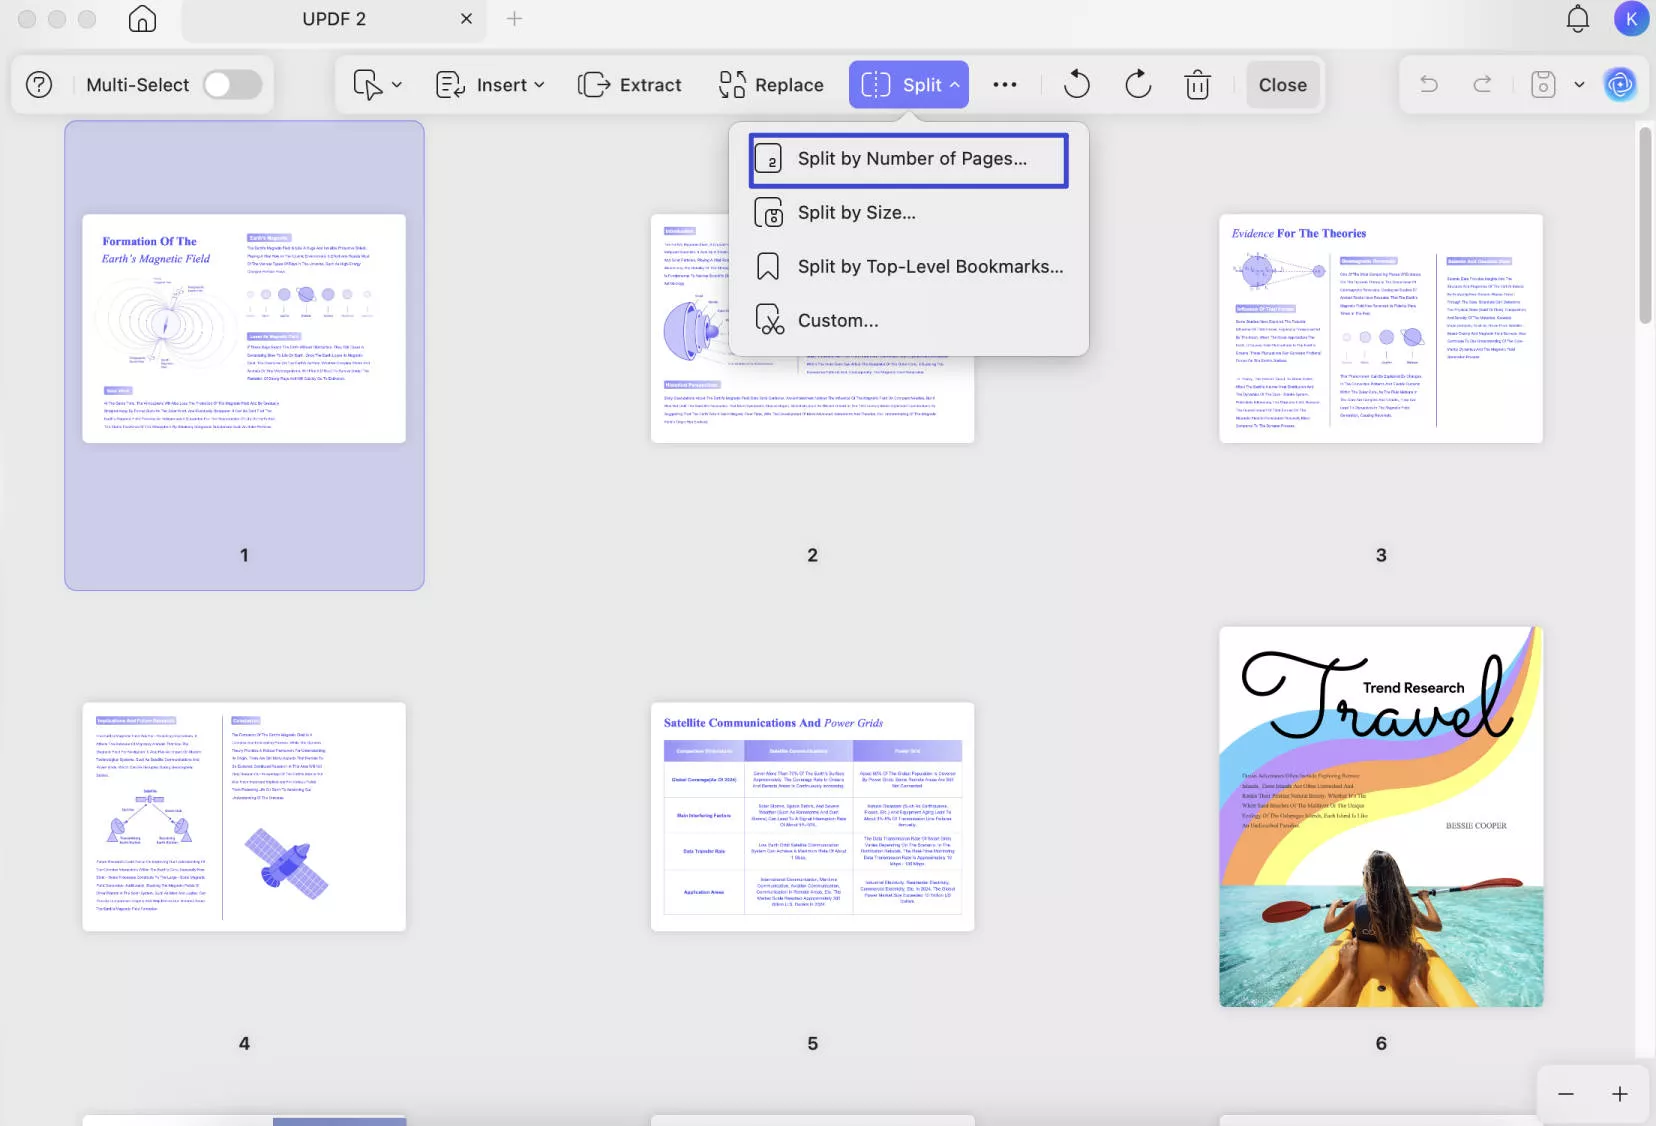This screenshot has width=1656, height=1126.
Task: Rotate pages counterclockwise
Action: click(x=1077, y=85)
